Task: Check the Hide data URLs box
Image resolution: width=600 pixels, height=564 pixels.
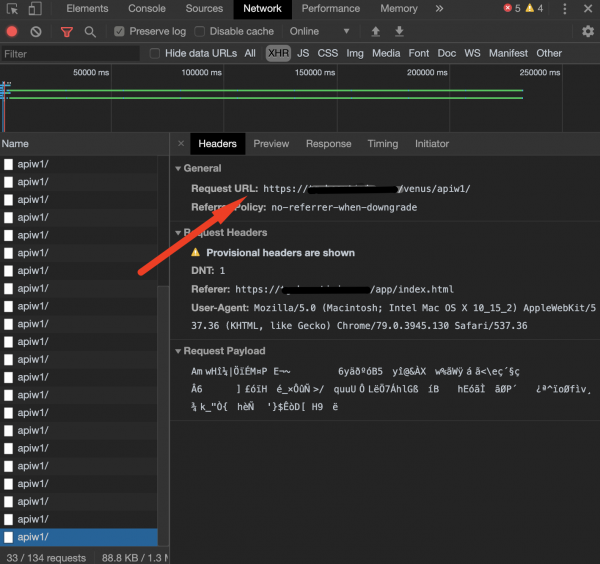Action: [x=154, y=53]
